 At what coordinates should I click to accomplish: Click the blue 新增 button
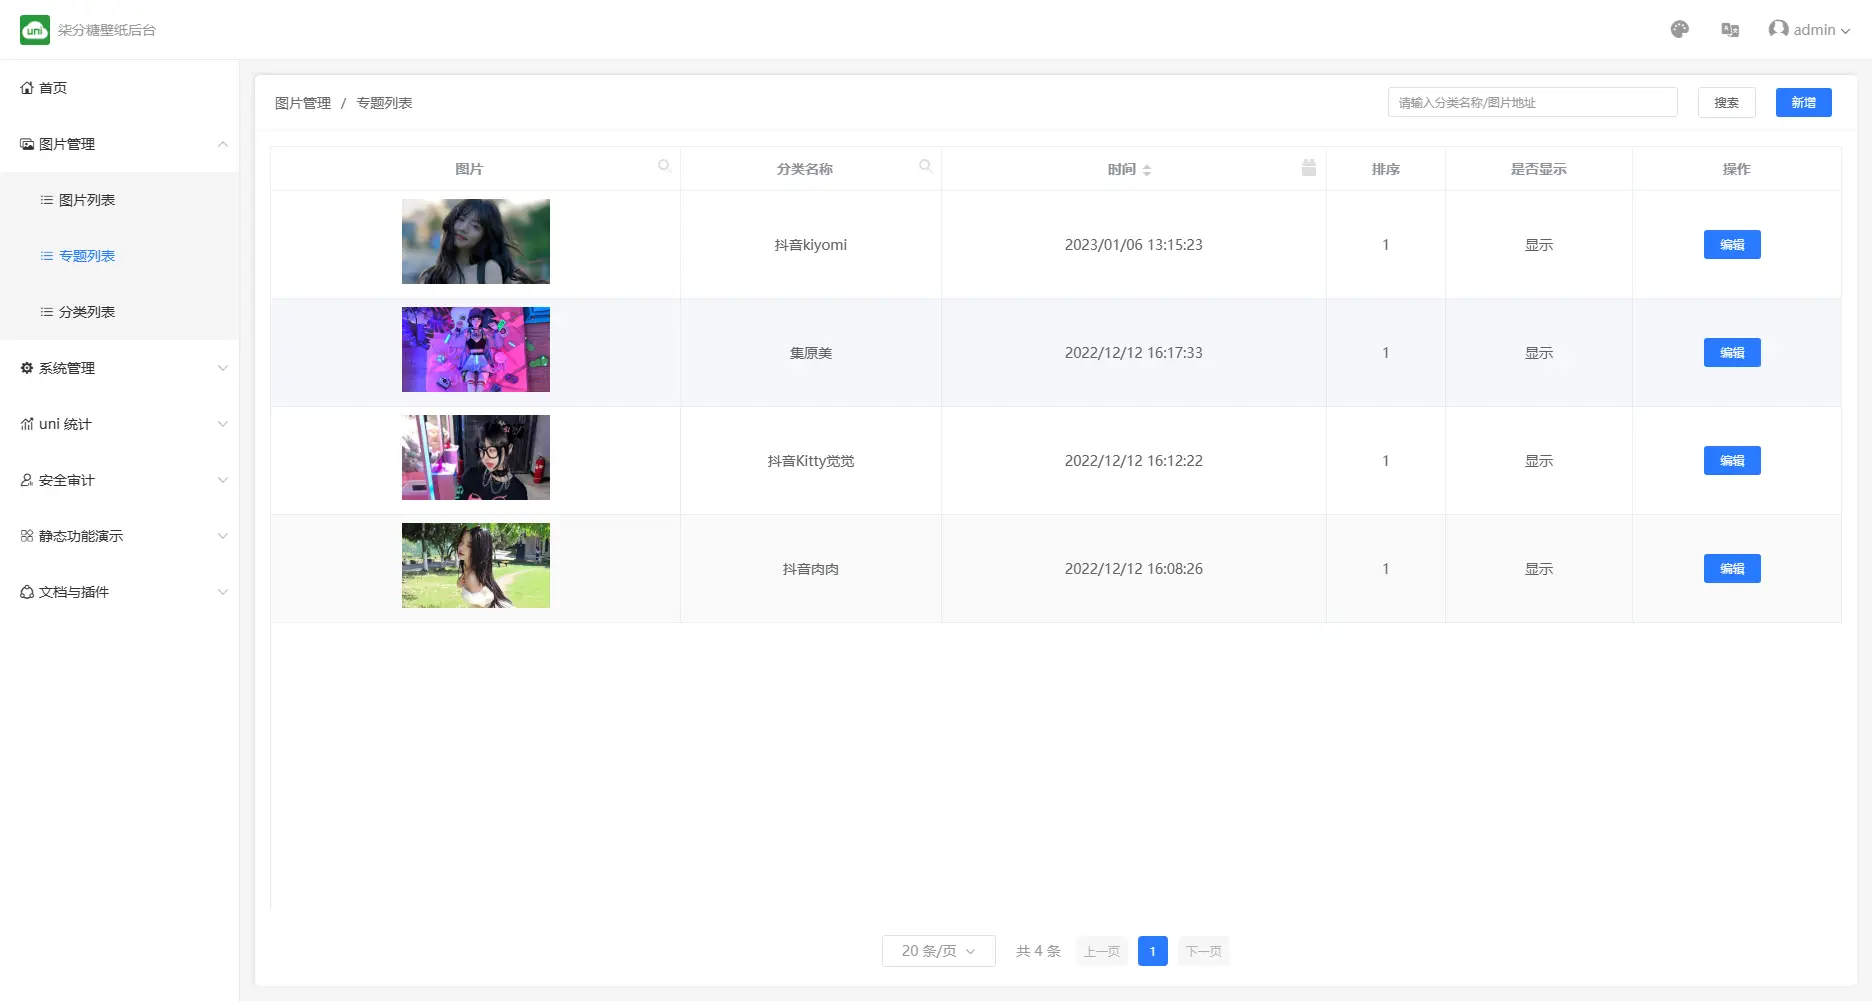tap(1804, 102)
